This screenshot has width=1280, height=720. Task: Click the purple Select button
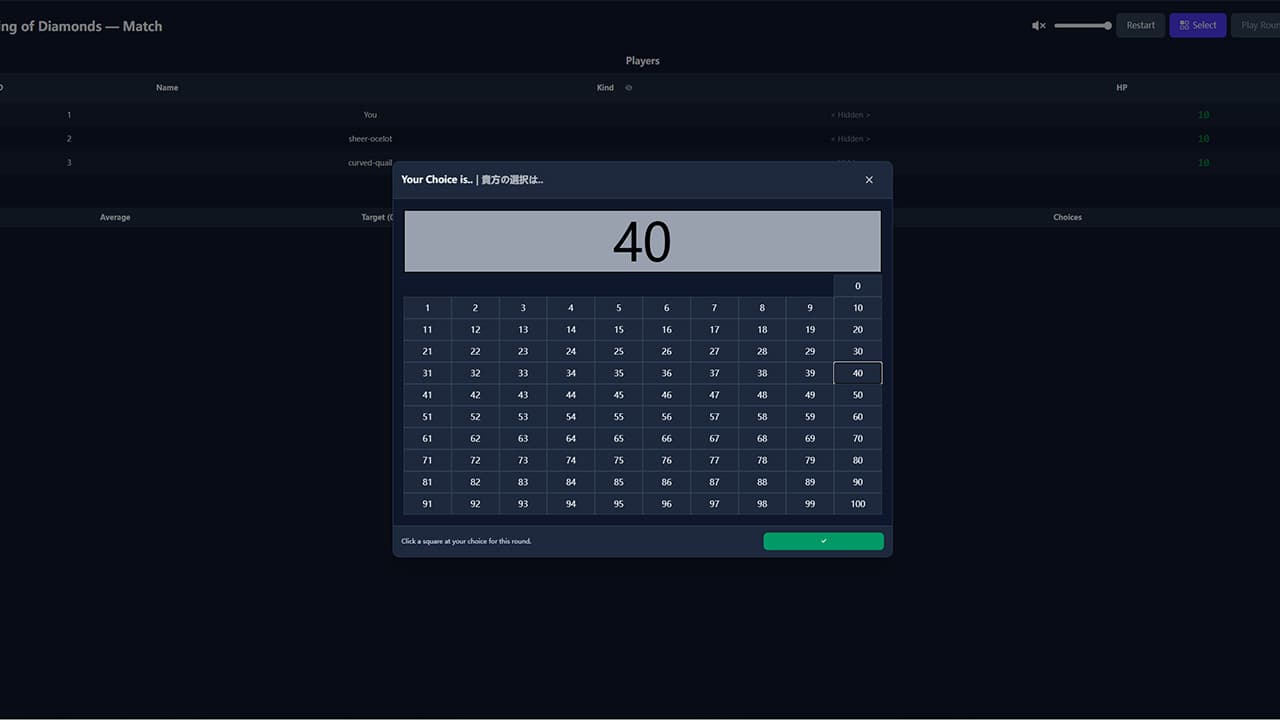[1197, 26]
